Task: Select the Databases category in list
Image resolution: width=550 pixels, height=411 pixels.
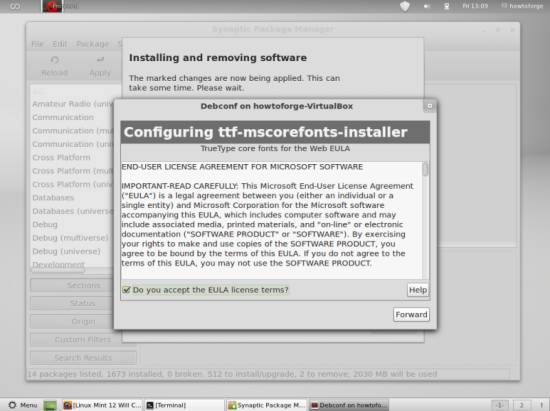Action: pos(53,198)
